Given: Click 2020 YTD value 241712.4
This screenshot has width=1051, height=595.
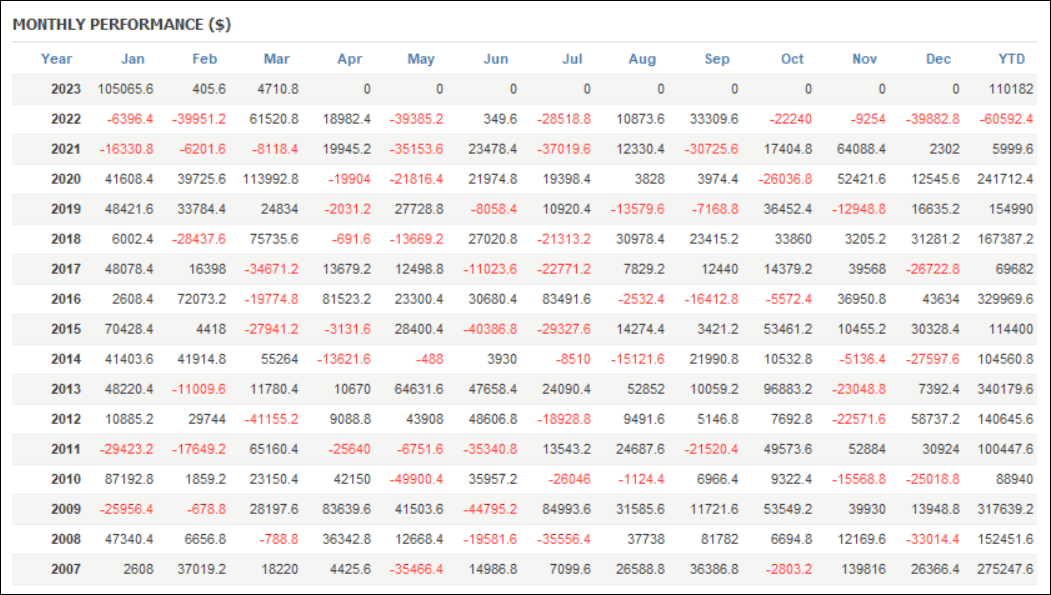Looking at the screenshot, I should (1005, 179).
